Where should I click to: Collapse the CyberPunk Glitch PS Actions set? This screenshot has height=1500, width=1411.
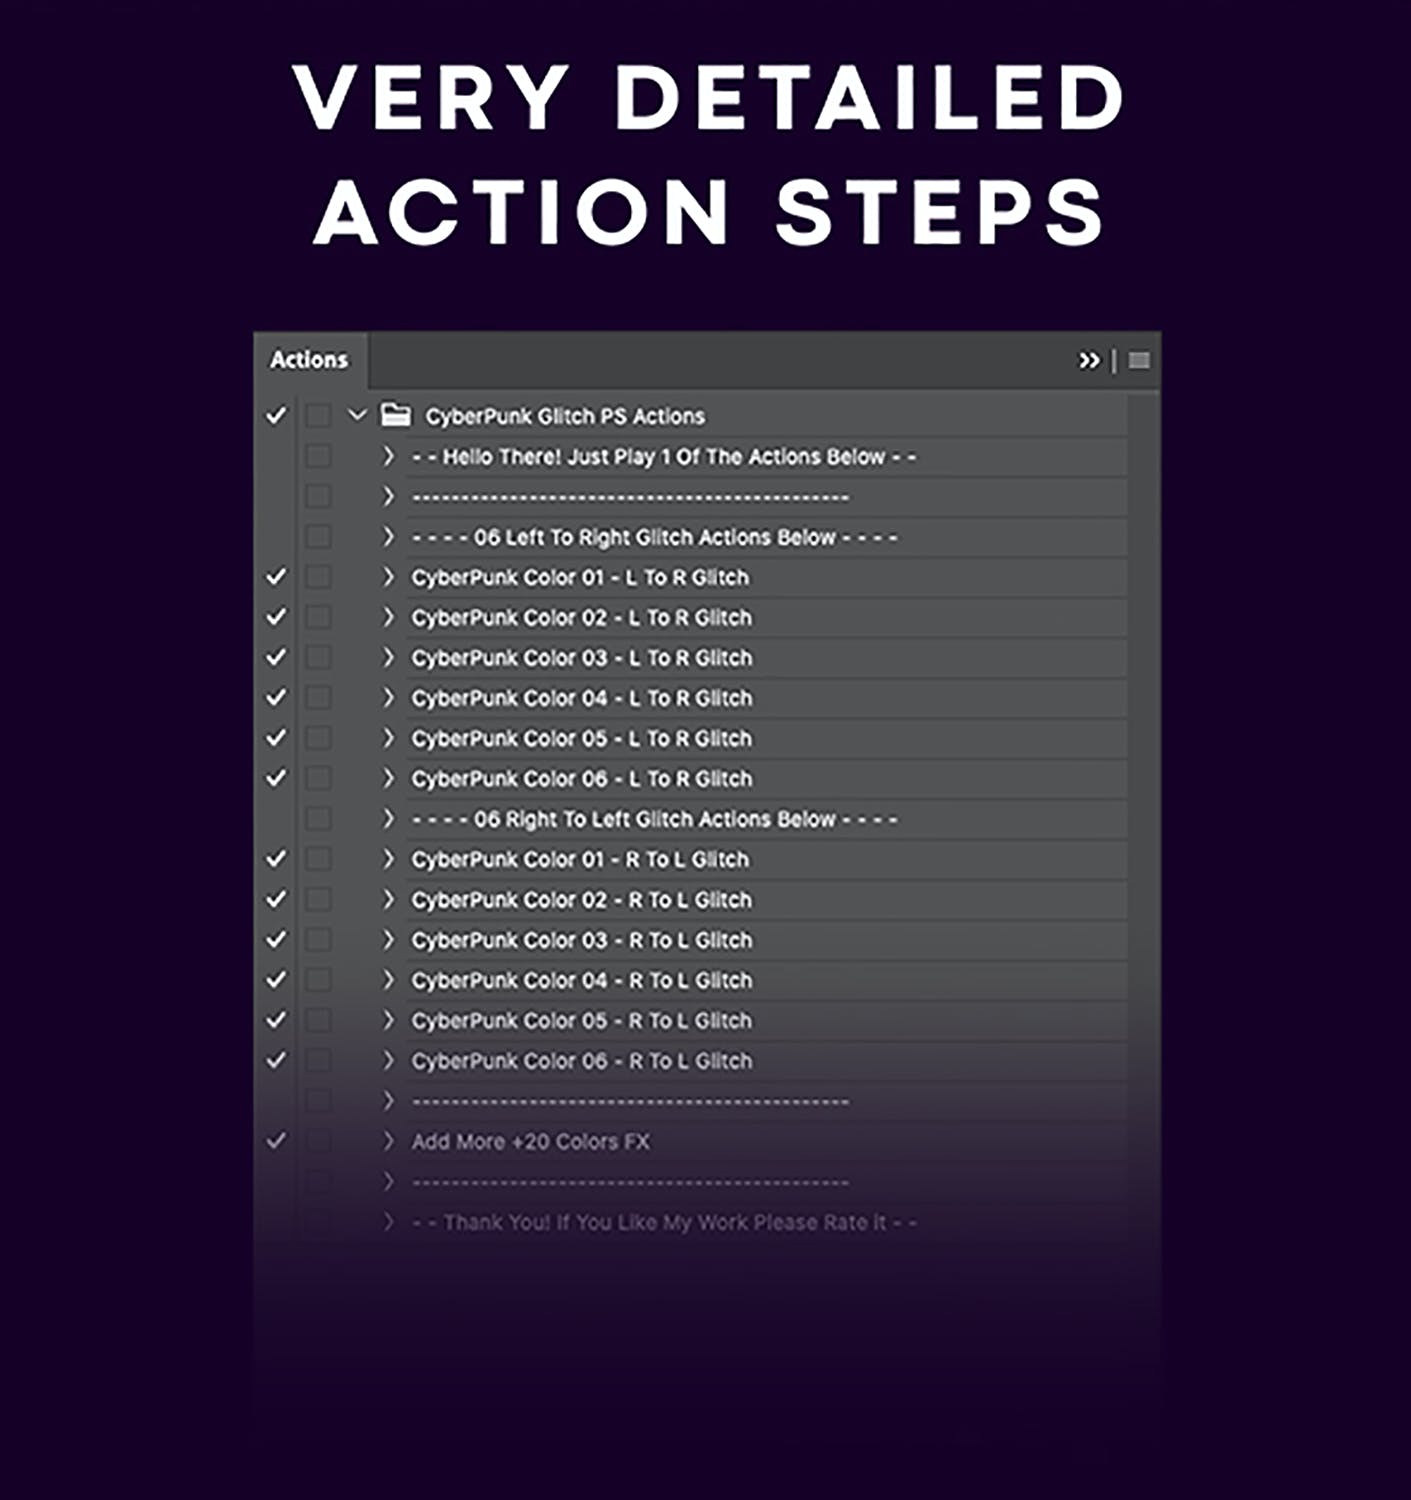357,415
